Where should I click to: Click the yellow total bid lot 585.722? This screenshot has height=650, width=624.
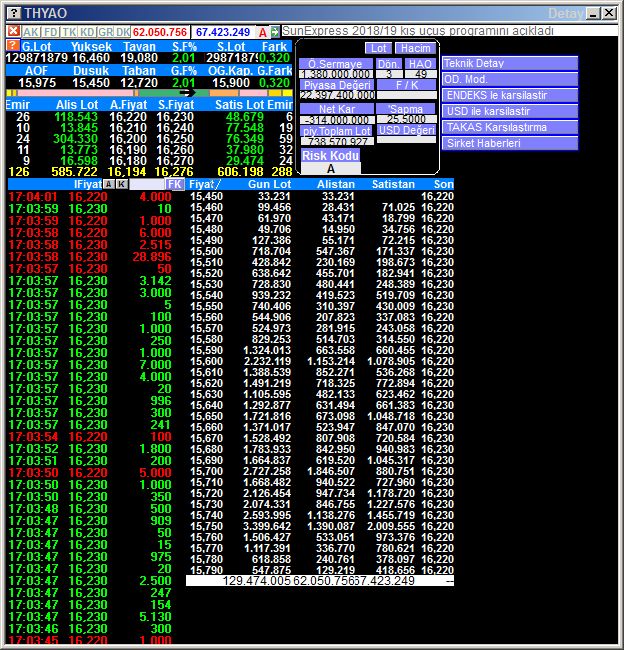[x=74, y=172]
